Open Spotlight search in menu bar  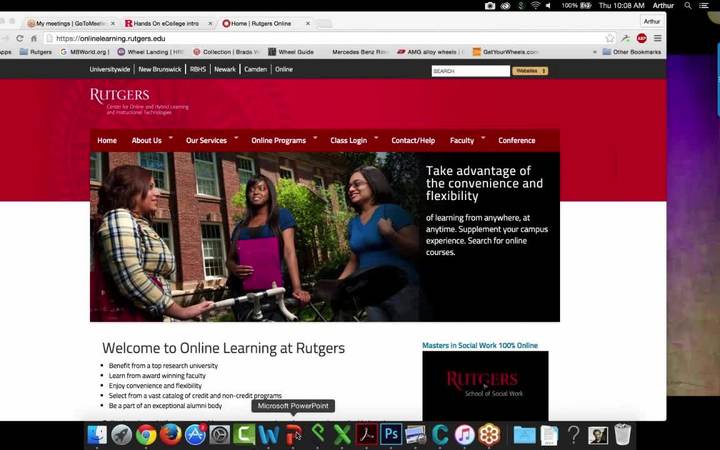tap(688, 6)
